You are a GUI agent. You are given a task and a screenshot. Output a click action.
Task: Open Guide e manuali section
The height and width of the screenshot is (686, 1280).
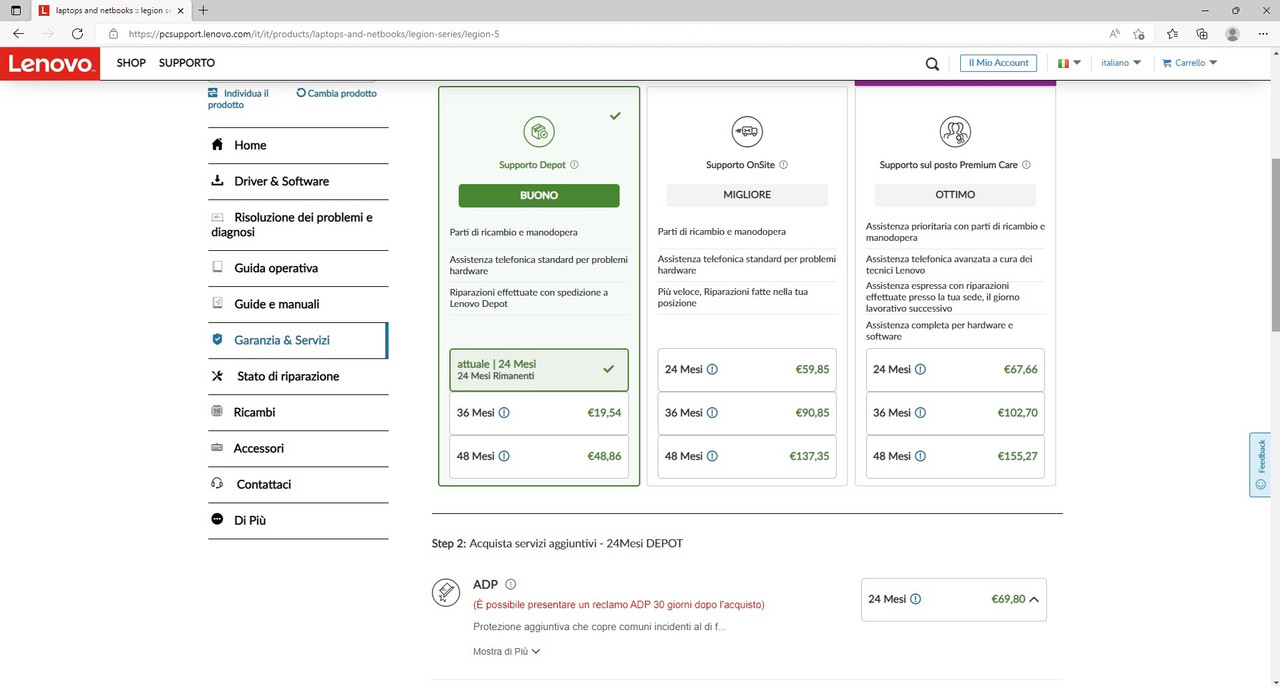[298, 304]
